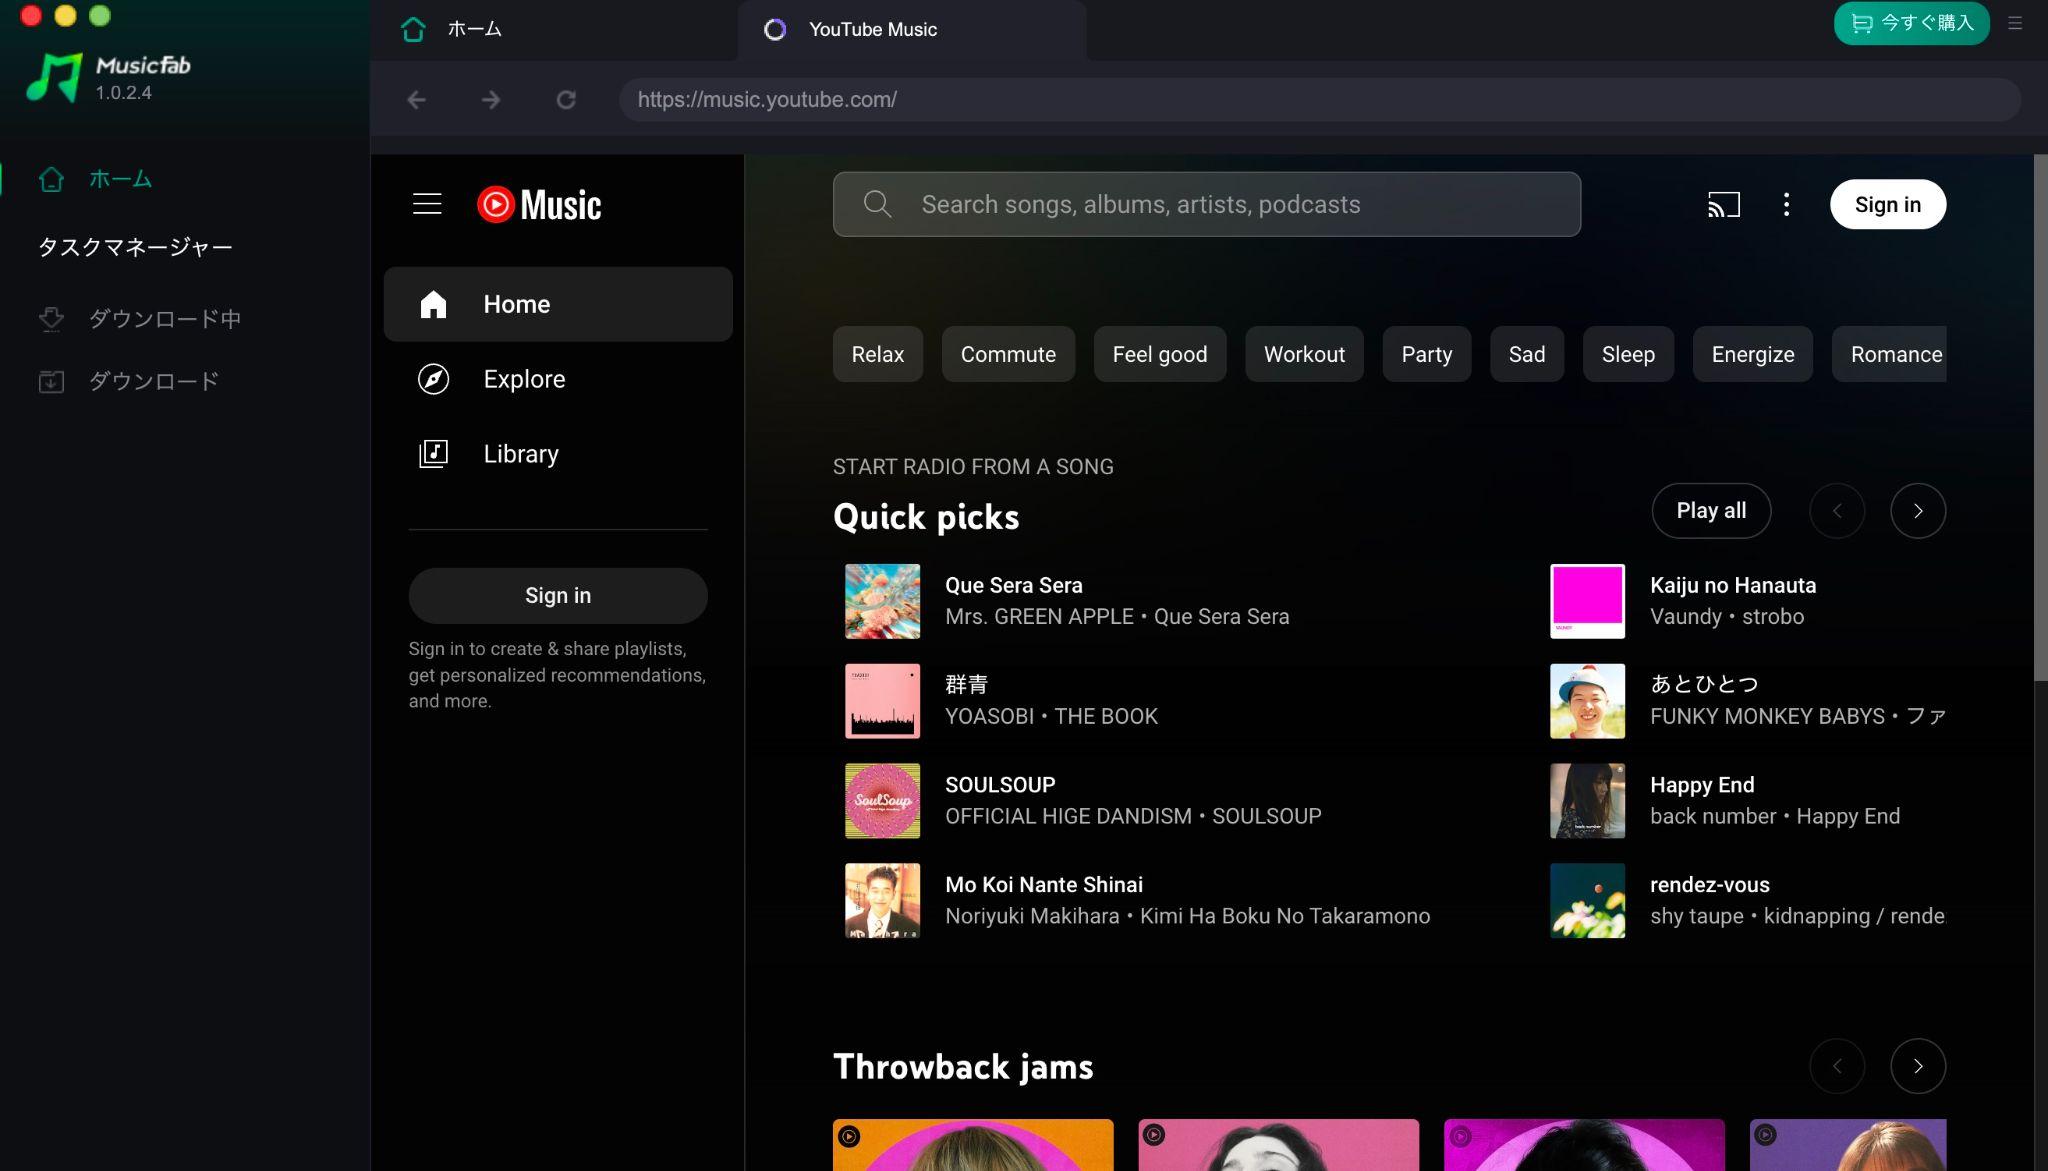Screen dimensions: 2048x1171
Task: Click Play all for Quick picks
Action: point(1711,511)
